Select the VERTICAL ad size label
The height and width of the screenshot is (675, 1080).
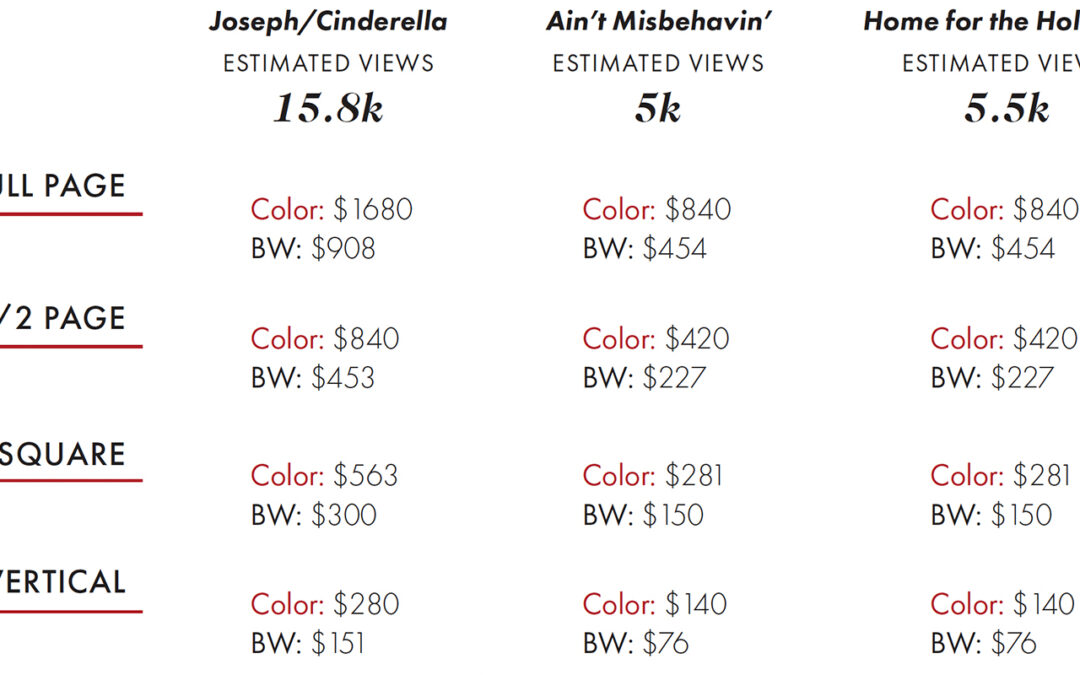63,582
